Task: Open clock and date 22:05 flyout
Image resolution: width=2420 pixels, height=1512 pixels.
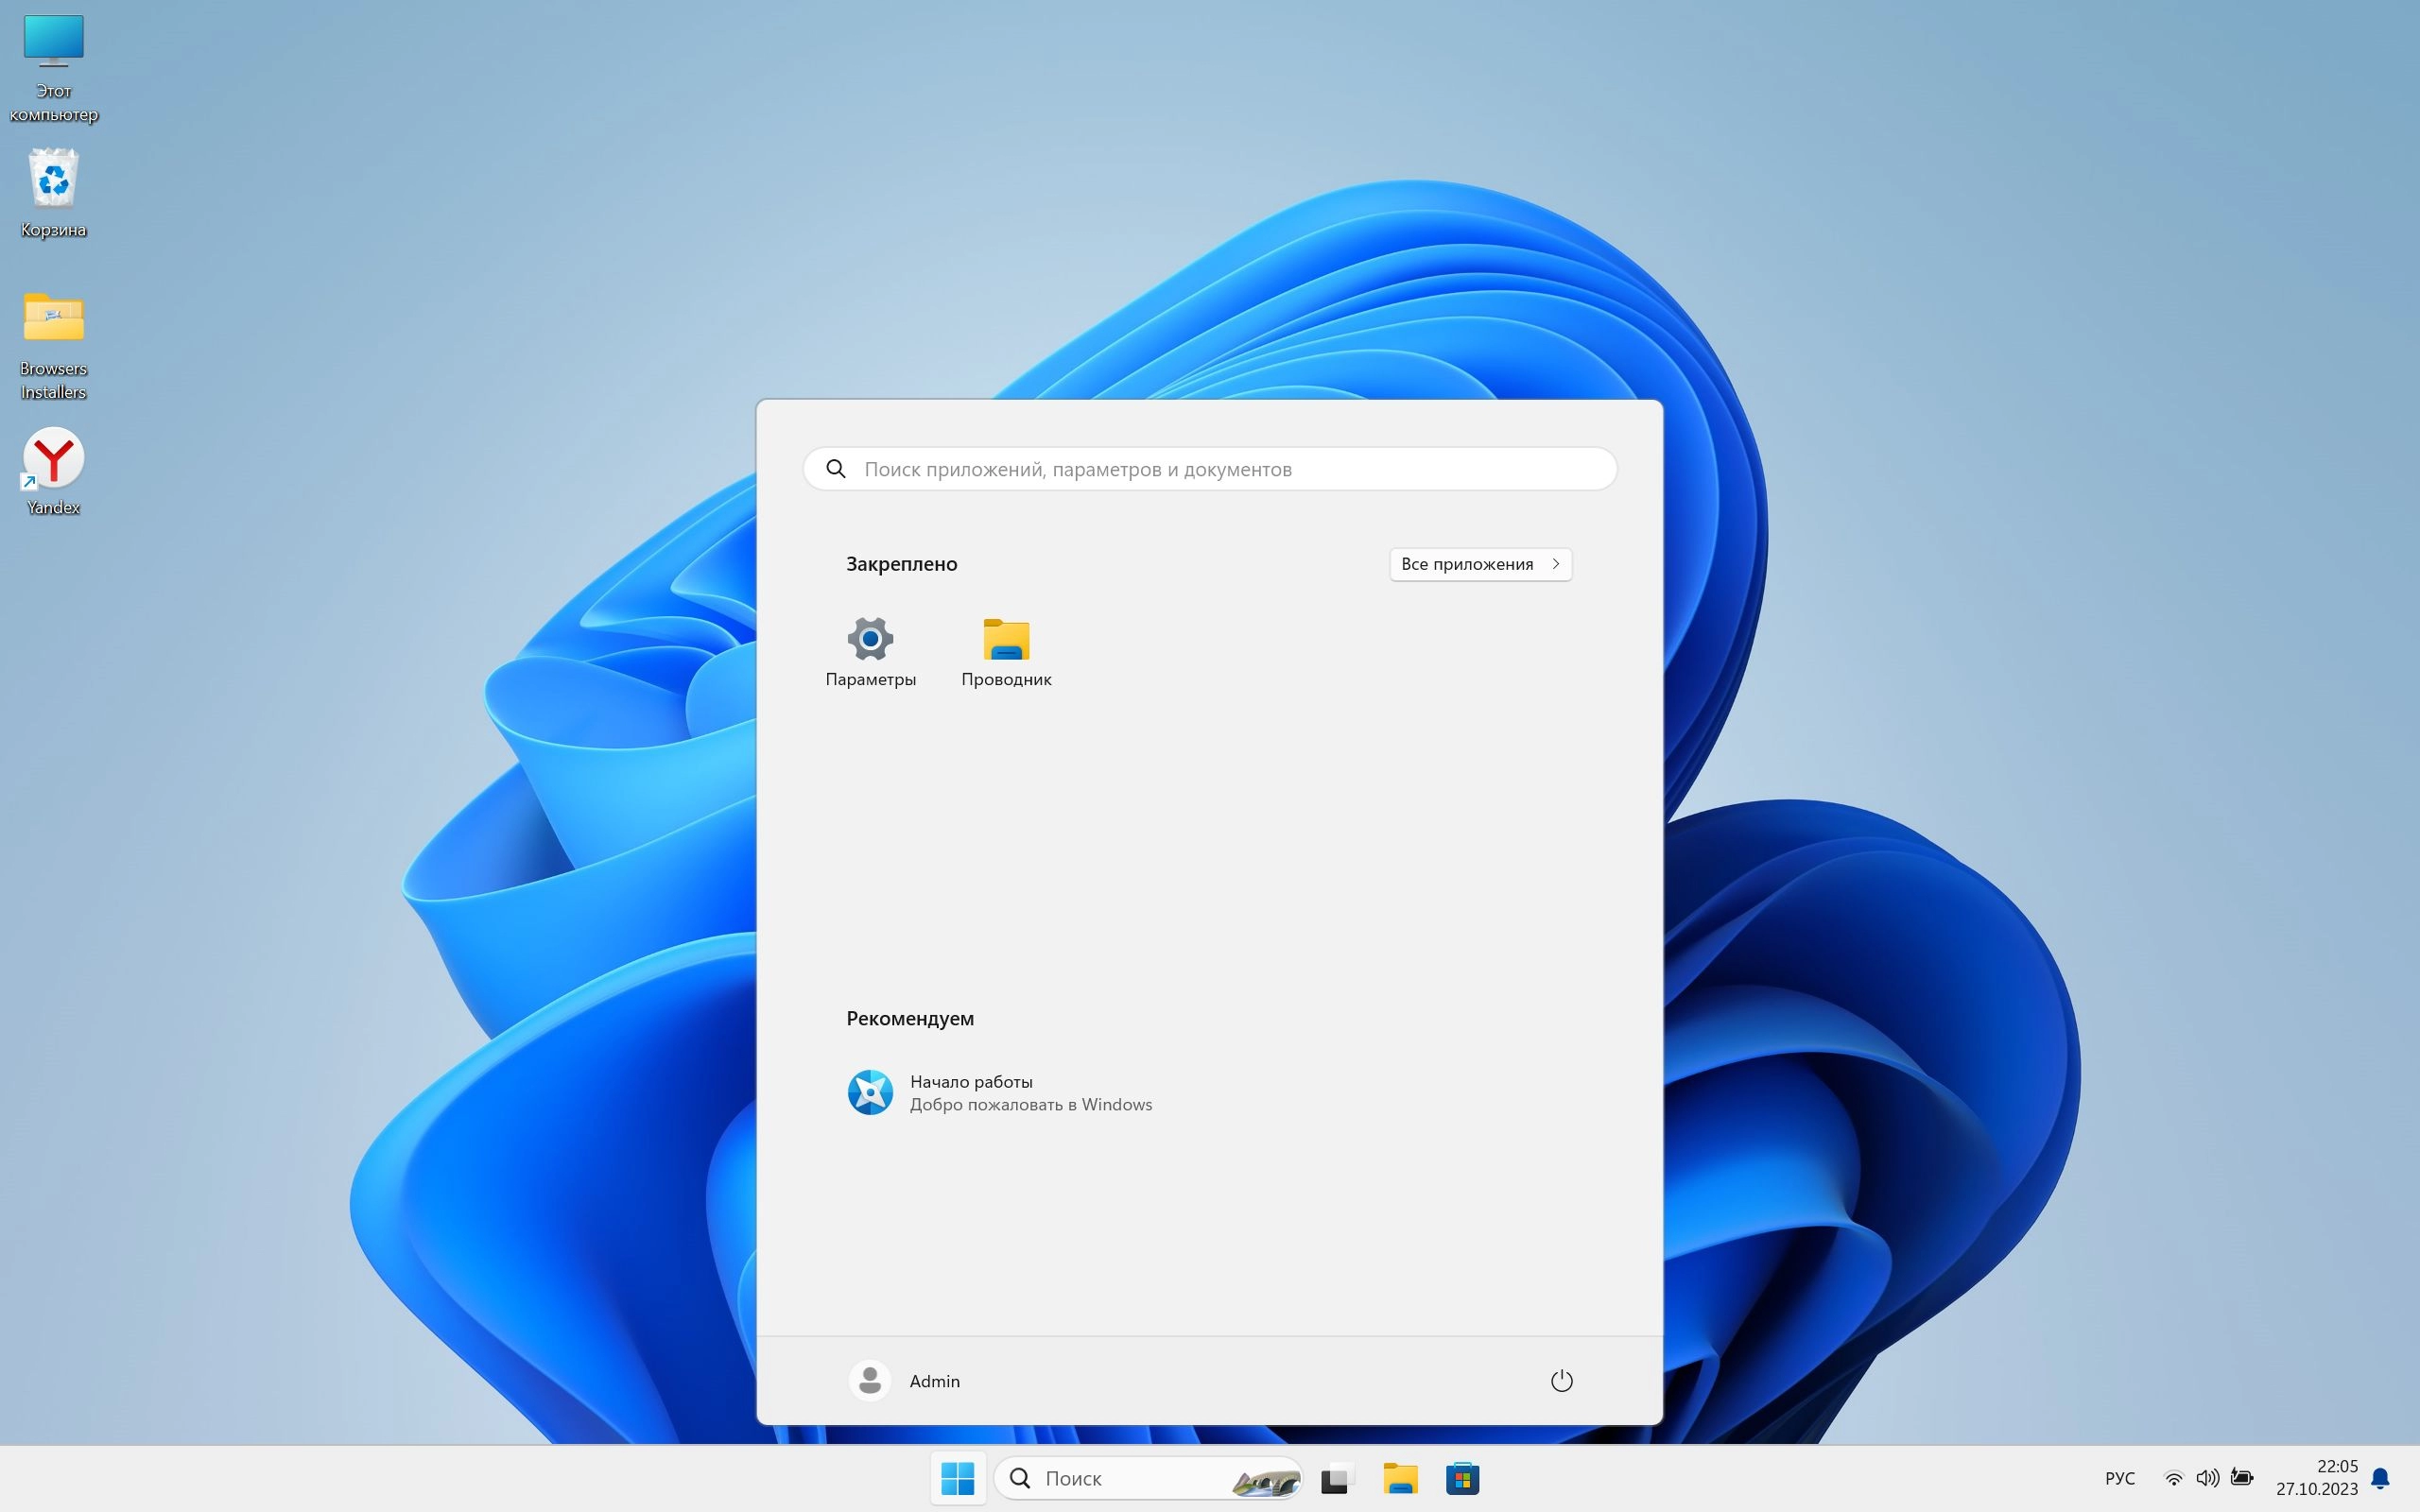Action: pyautogui.click(x=2316, y=1478)
